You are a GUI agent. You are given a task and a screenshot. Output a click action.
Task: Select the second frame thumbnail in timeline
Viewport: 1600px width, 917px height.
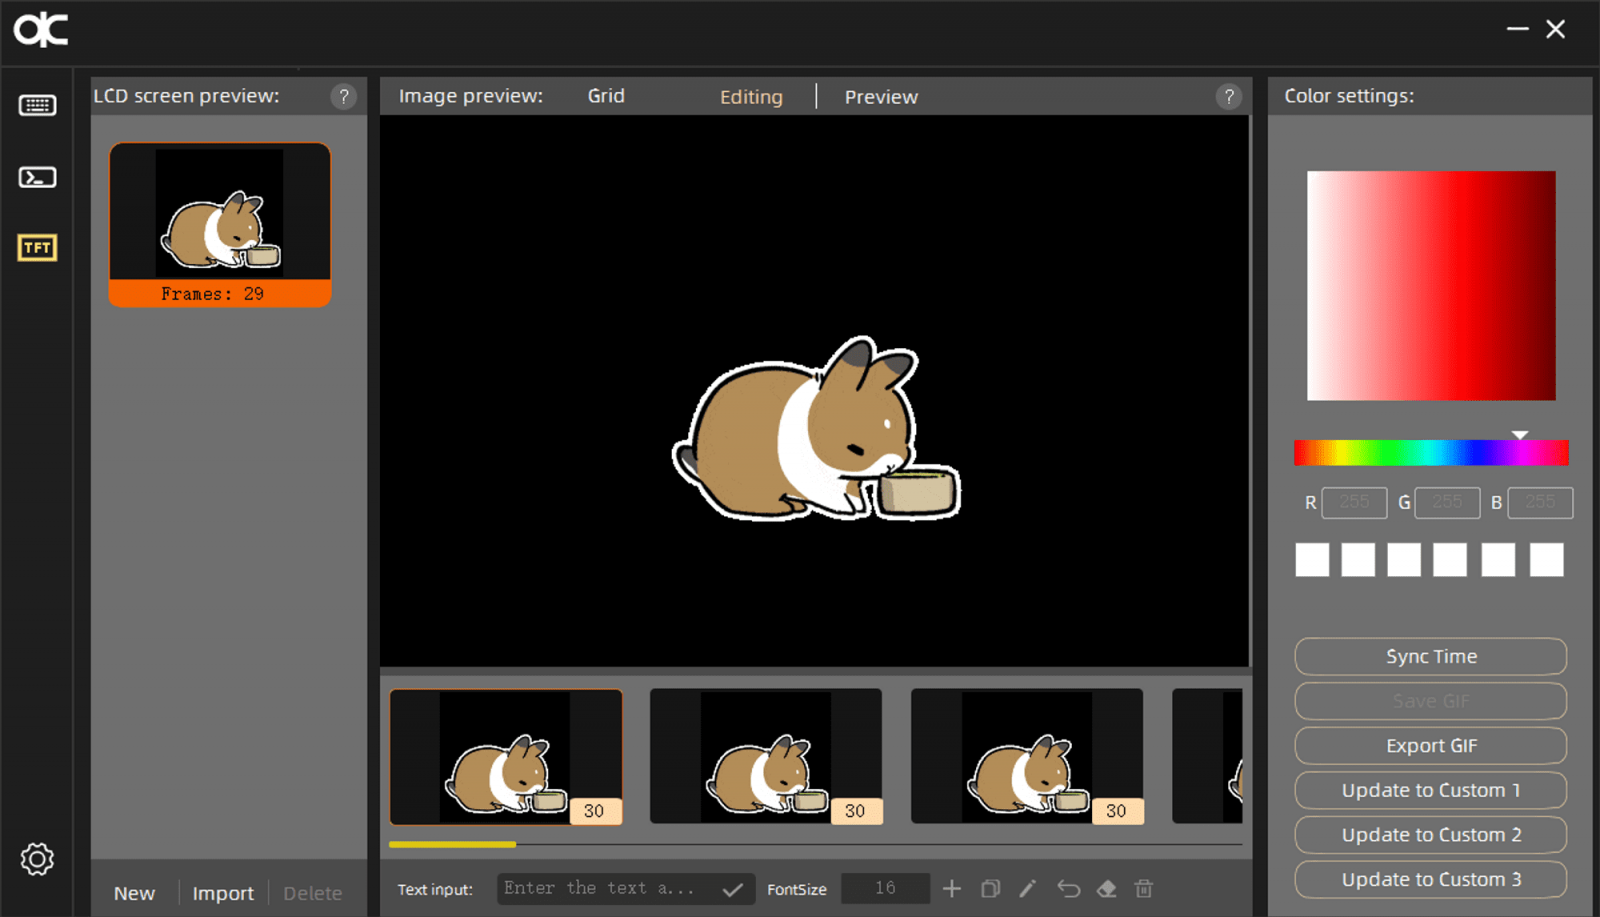coord(765,756)
